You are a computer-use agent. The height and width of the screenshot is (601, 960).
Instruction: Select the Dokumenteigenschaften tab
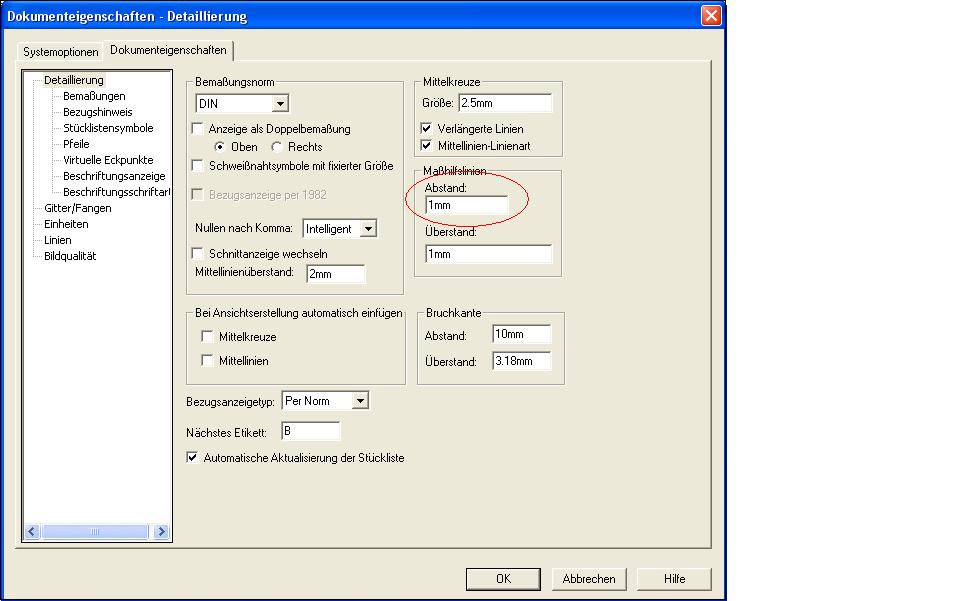point(168,50)
